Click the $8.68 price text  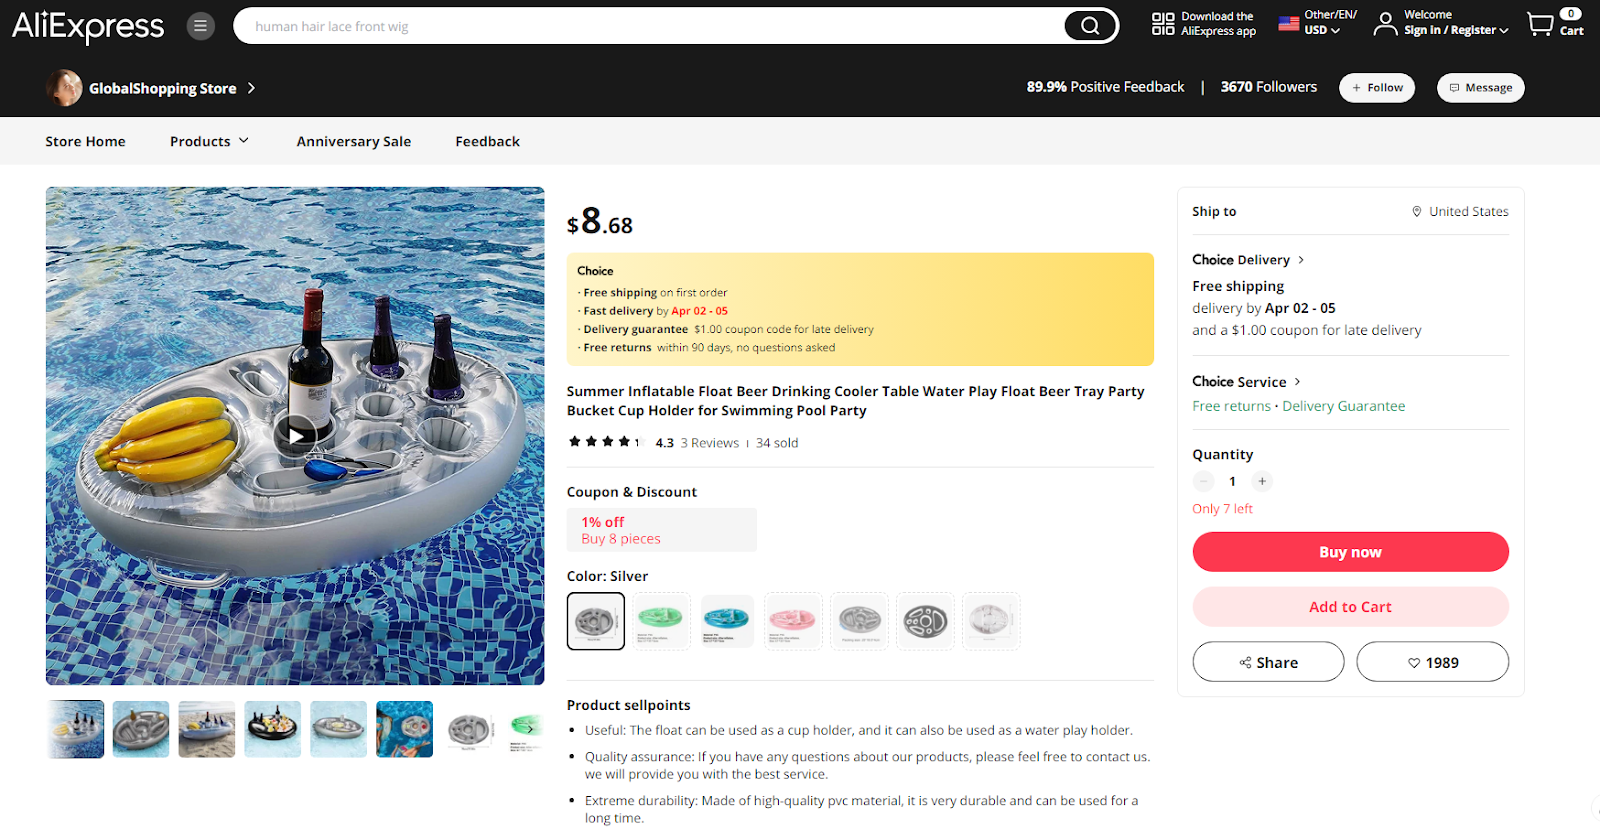[x=600, y=221]
